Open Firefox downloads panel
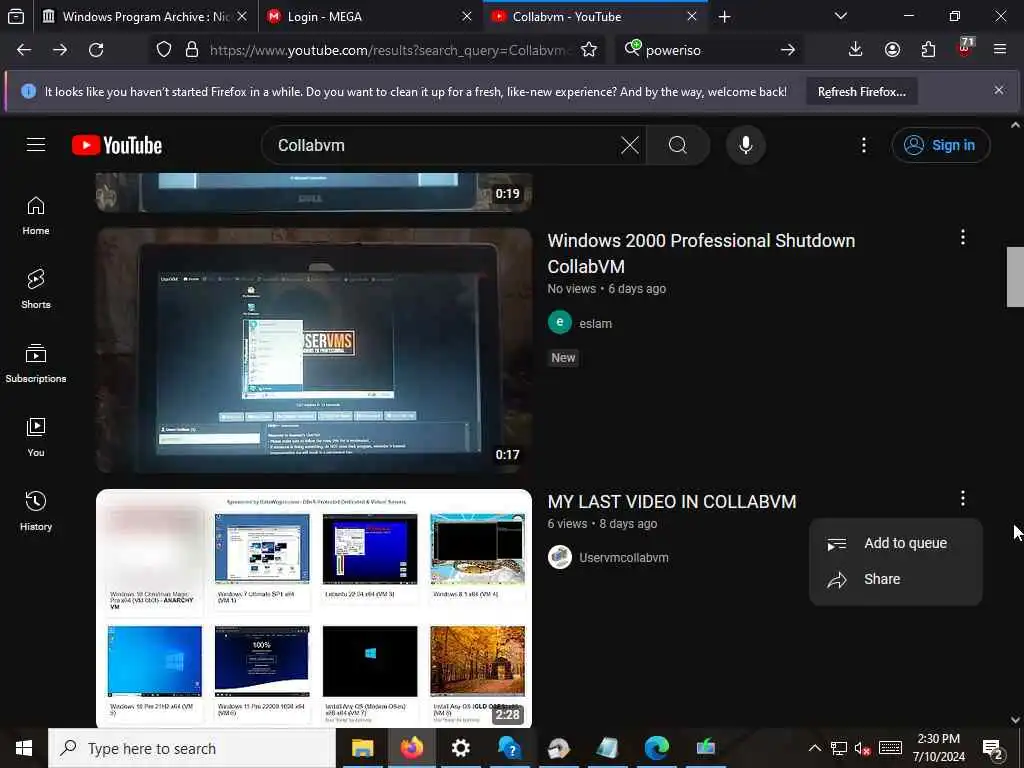The height and width of the screenshot is (768, 1024). 855,50
